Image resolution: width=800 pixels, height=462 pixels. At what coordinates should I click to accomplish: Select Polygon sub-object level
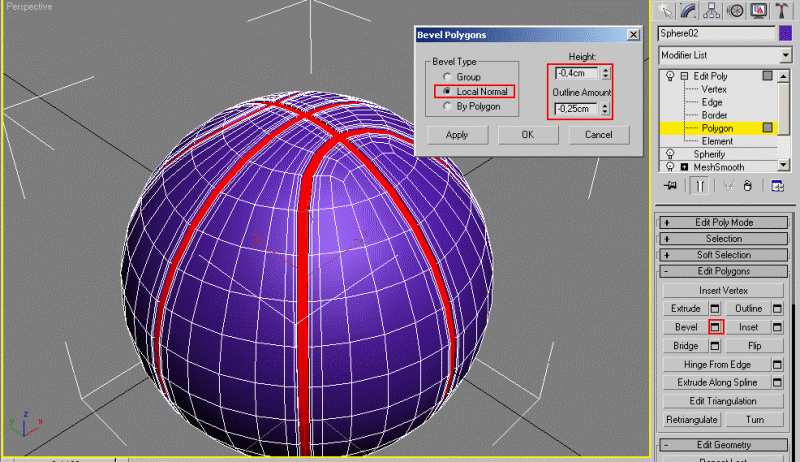[717, 128]
